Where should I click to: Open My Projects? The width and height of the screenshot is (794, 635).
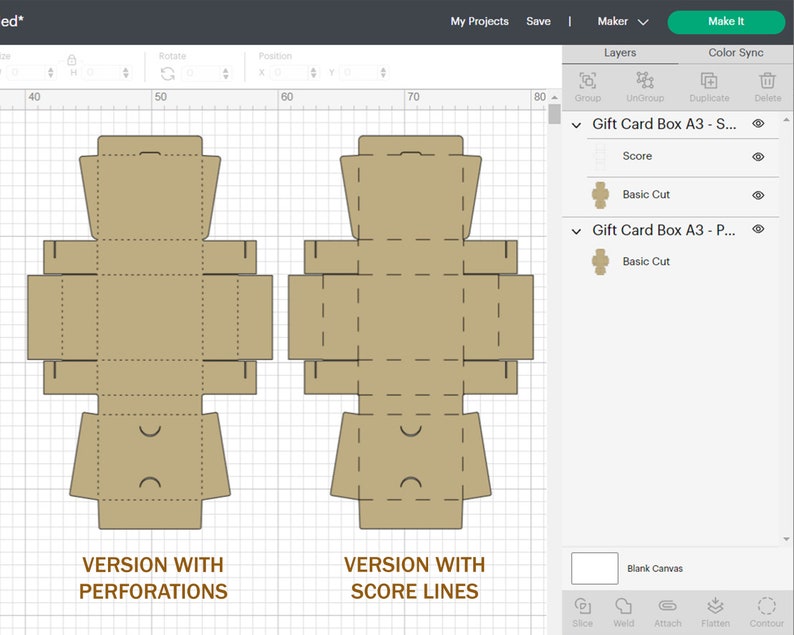coord(480,21)
